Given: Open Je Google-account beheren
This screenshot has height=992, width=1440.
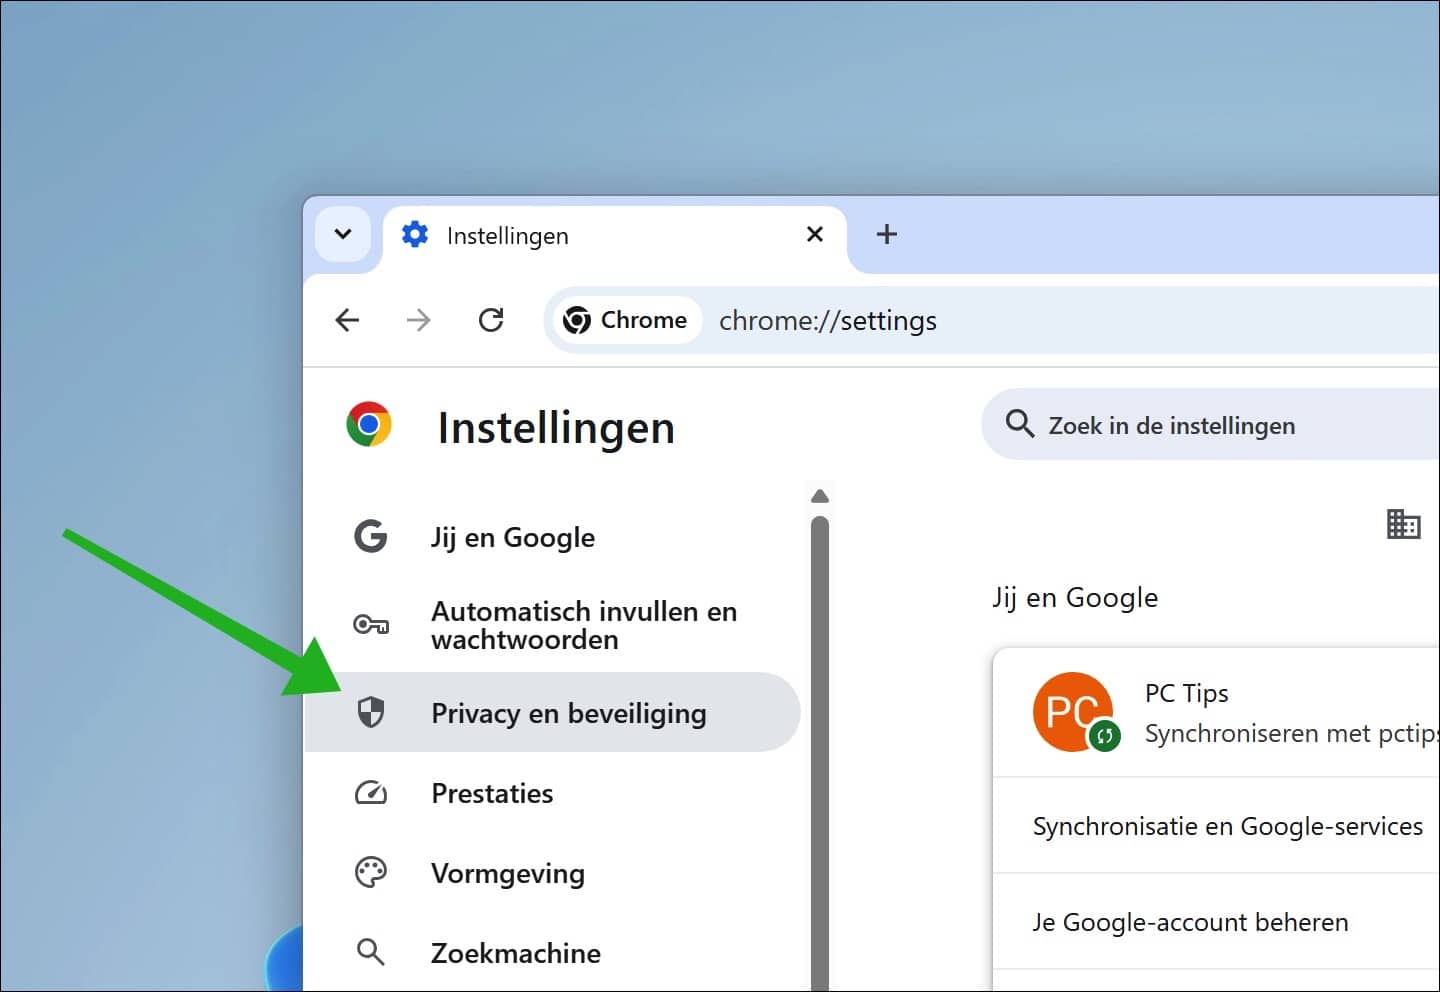Looking at the screenshot, I should coord(1190,921).
